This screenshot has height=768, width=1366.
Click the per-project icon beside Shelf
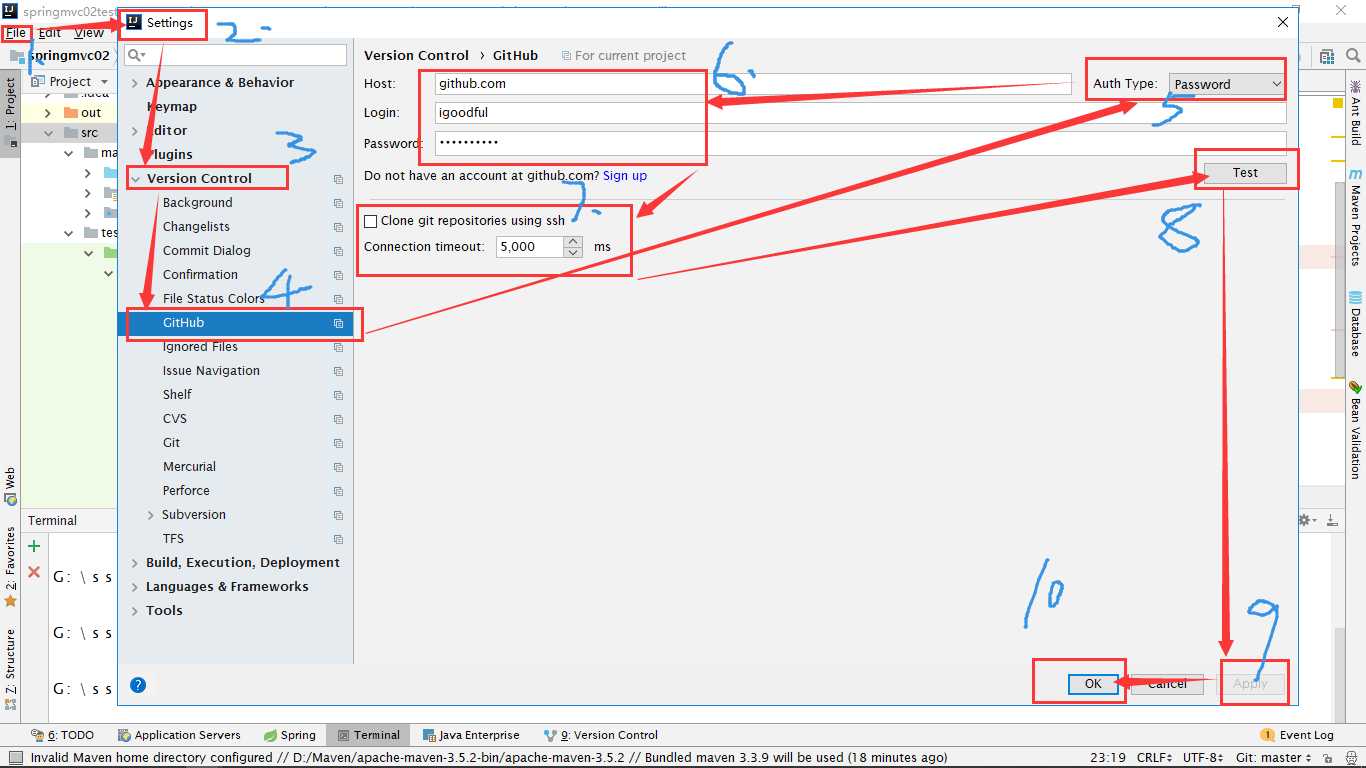click(338, 395)
